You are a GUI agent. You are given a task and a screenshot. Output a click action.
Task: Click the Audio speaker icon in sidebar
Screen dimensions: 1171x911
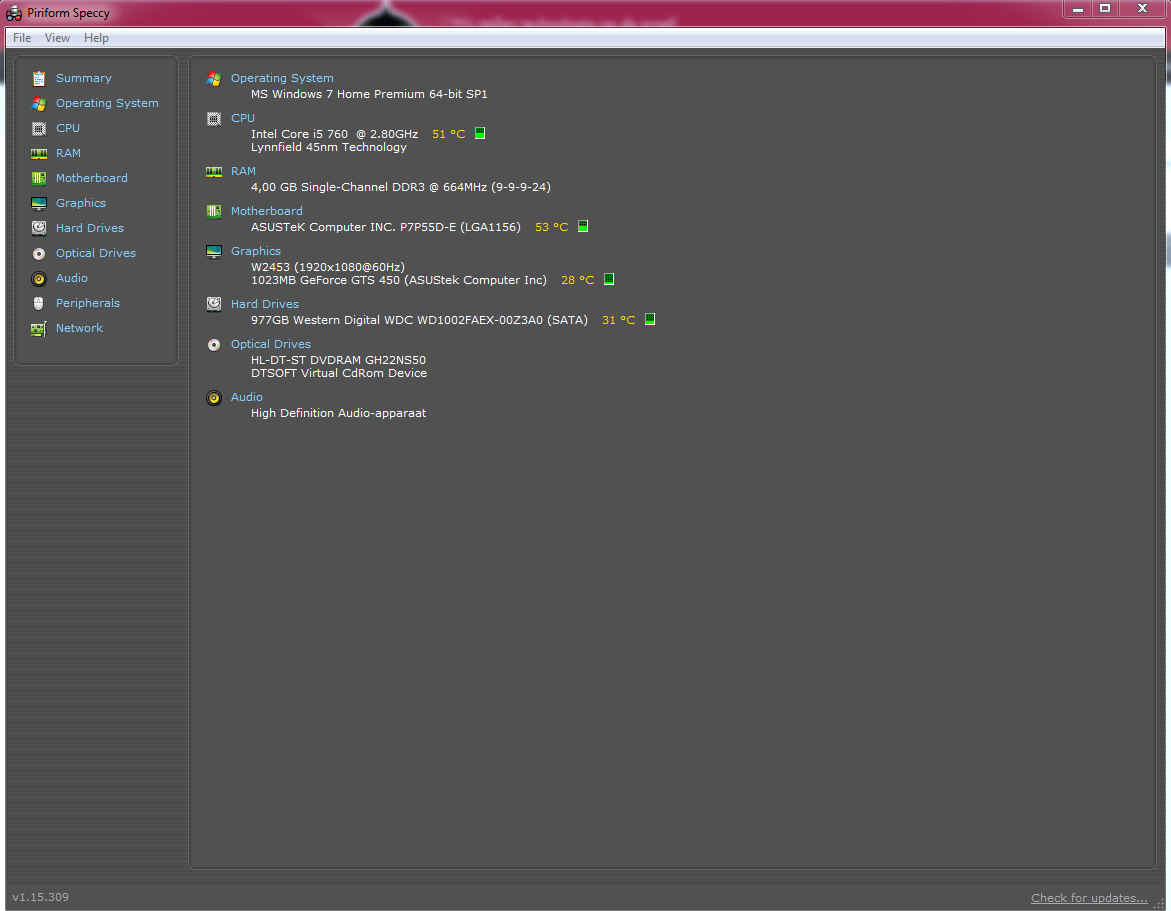(39, 279)
